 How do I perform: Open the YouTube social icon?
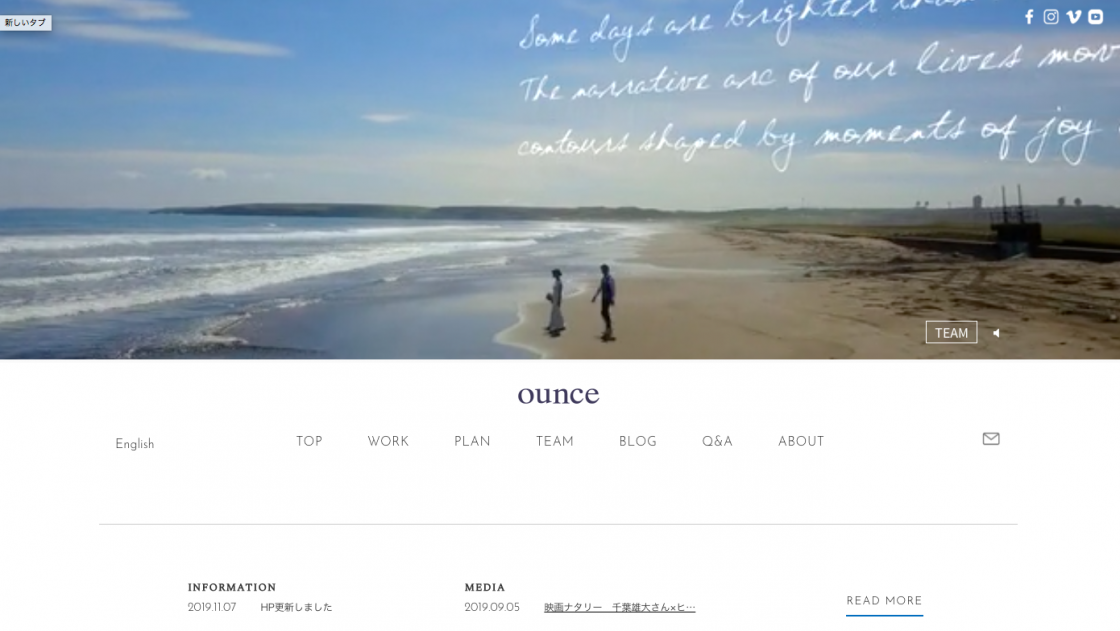click(x=1096, y=16)
